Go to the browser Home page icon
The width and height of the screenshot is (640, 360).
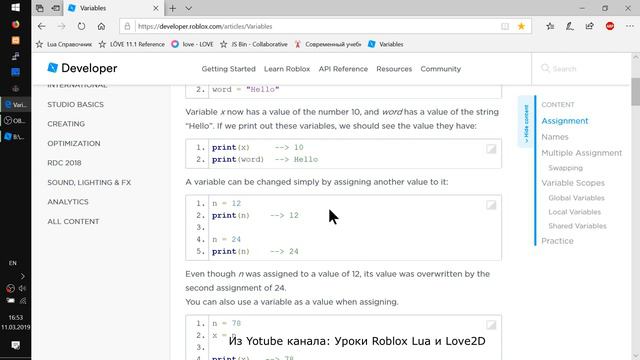click(101, 26)
